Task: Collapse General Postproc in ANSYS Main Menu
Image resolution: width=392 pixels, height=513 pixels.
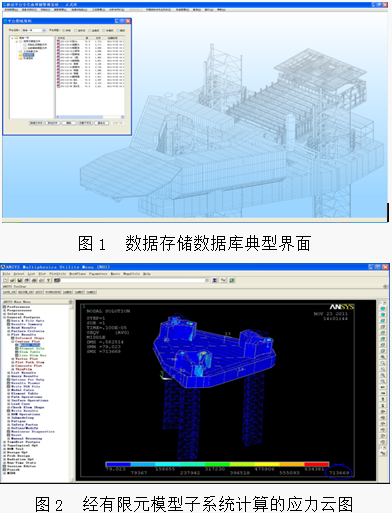Action: (4, 317)
